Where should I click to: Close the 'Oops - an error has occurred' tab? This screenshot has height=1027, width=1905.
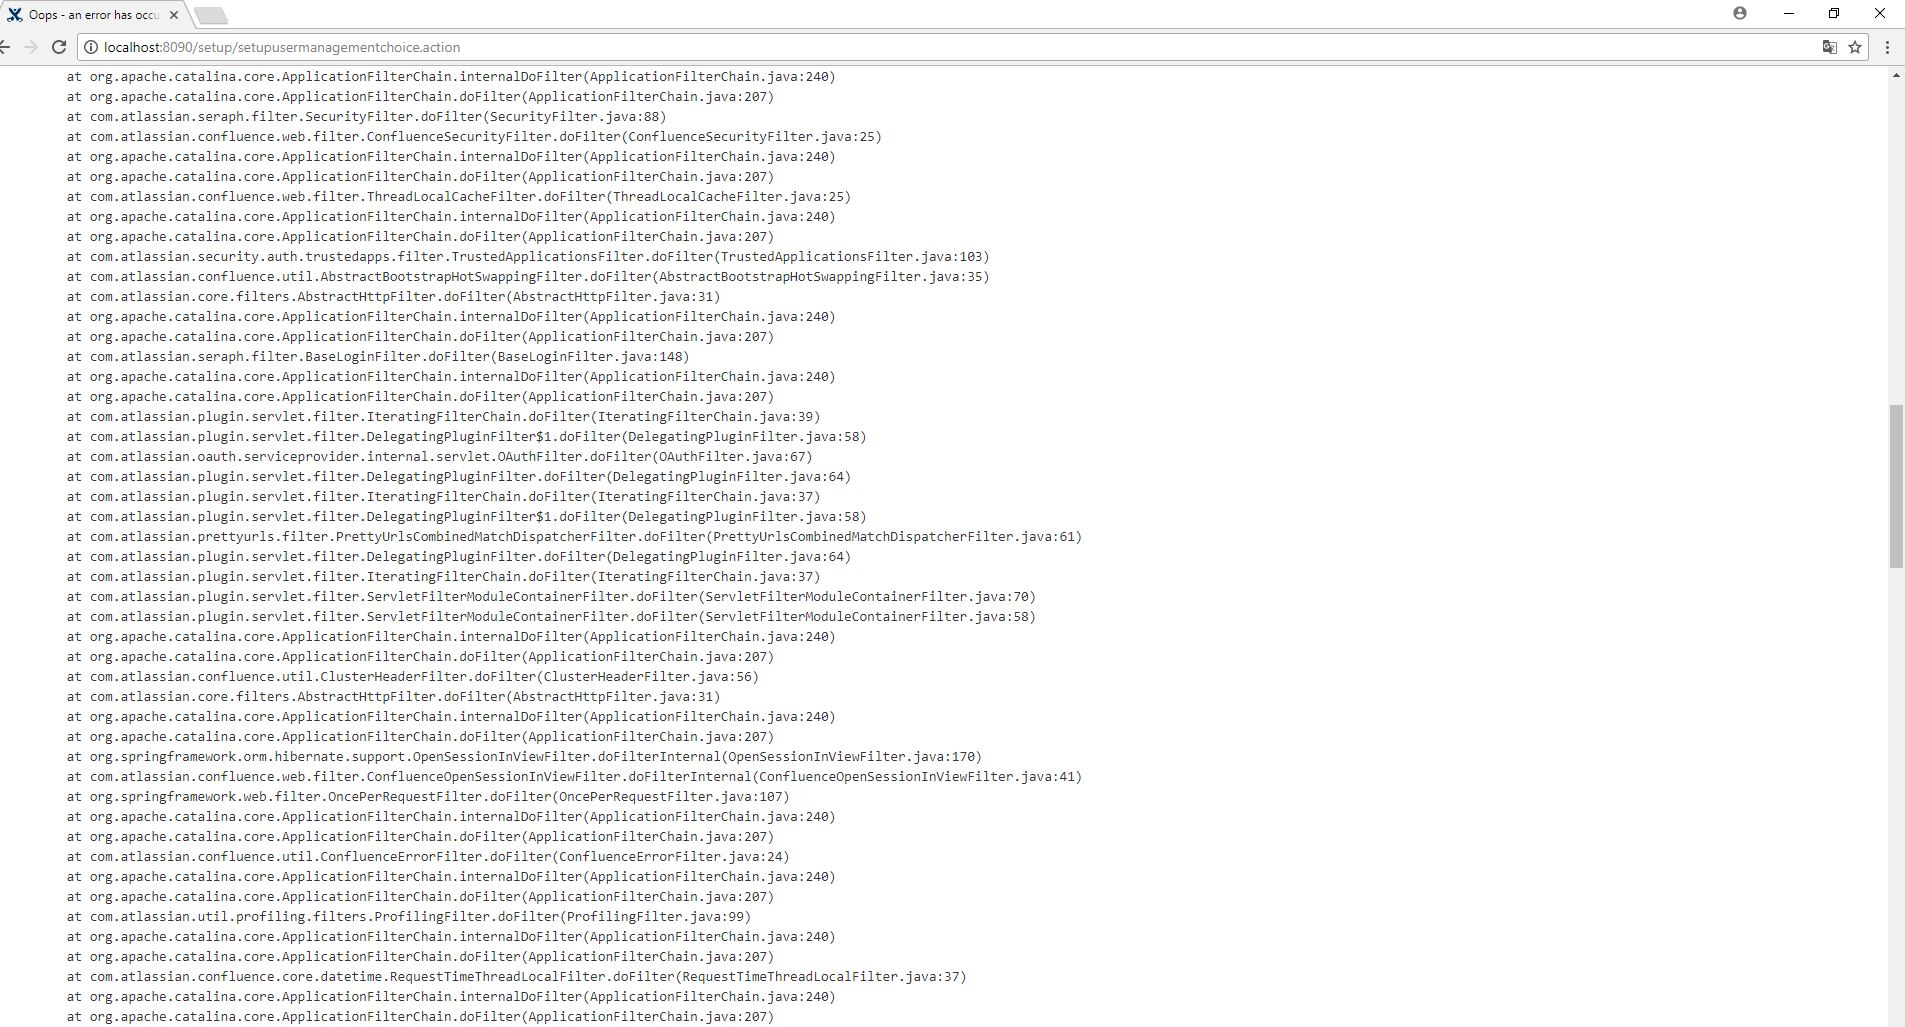point(174,15)
